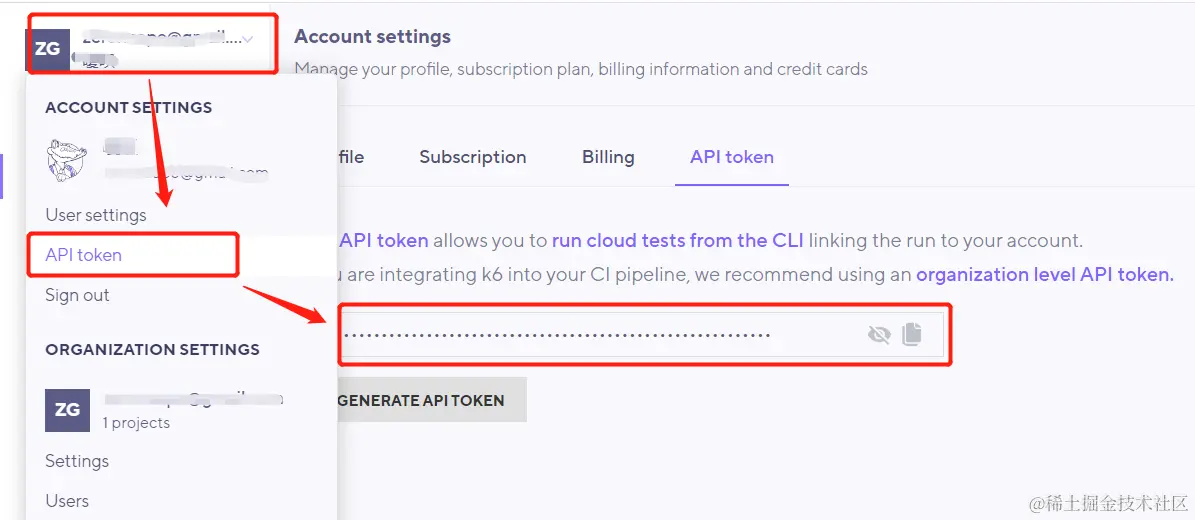Expand the account dropdown chevron
This screenshot has width=1195, height=520.
(248, 37)
